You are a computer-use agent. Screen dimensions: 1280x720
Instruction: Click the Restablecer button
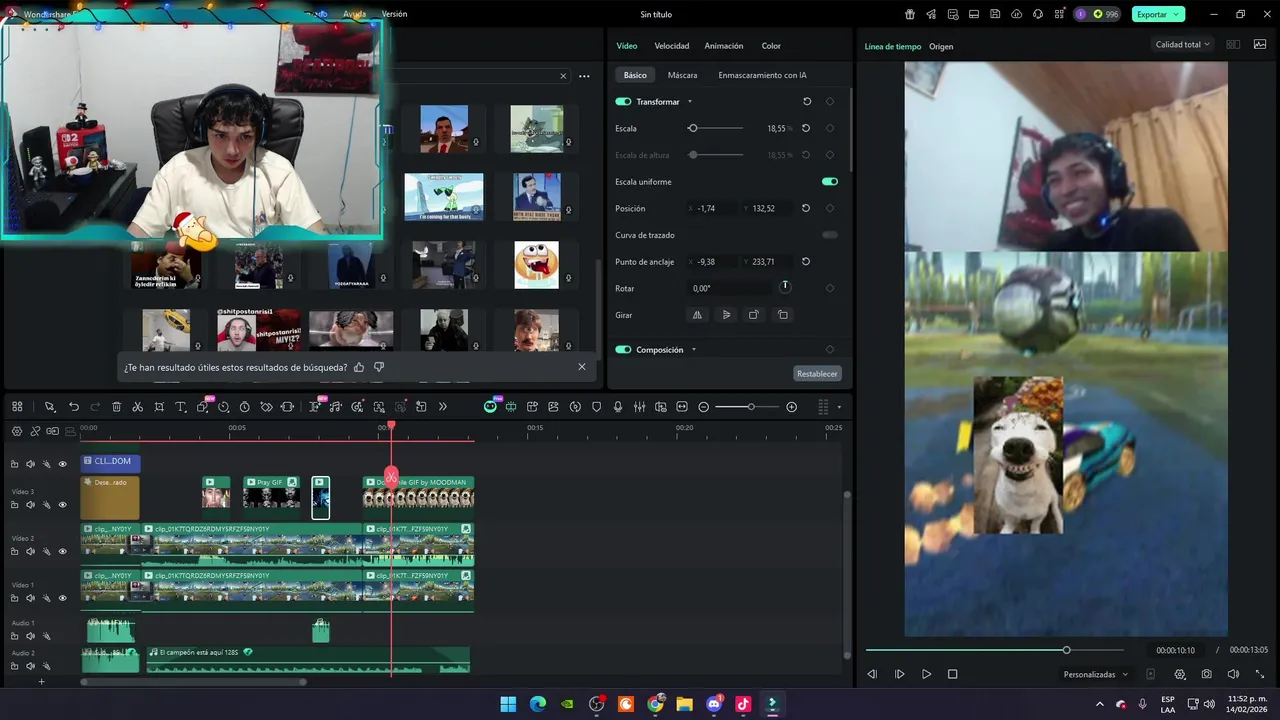(817, 373)
